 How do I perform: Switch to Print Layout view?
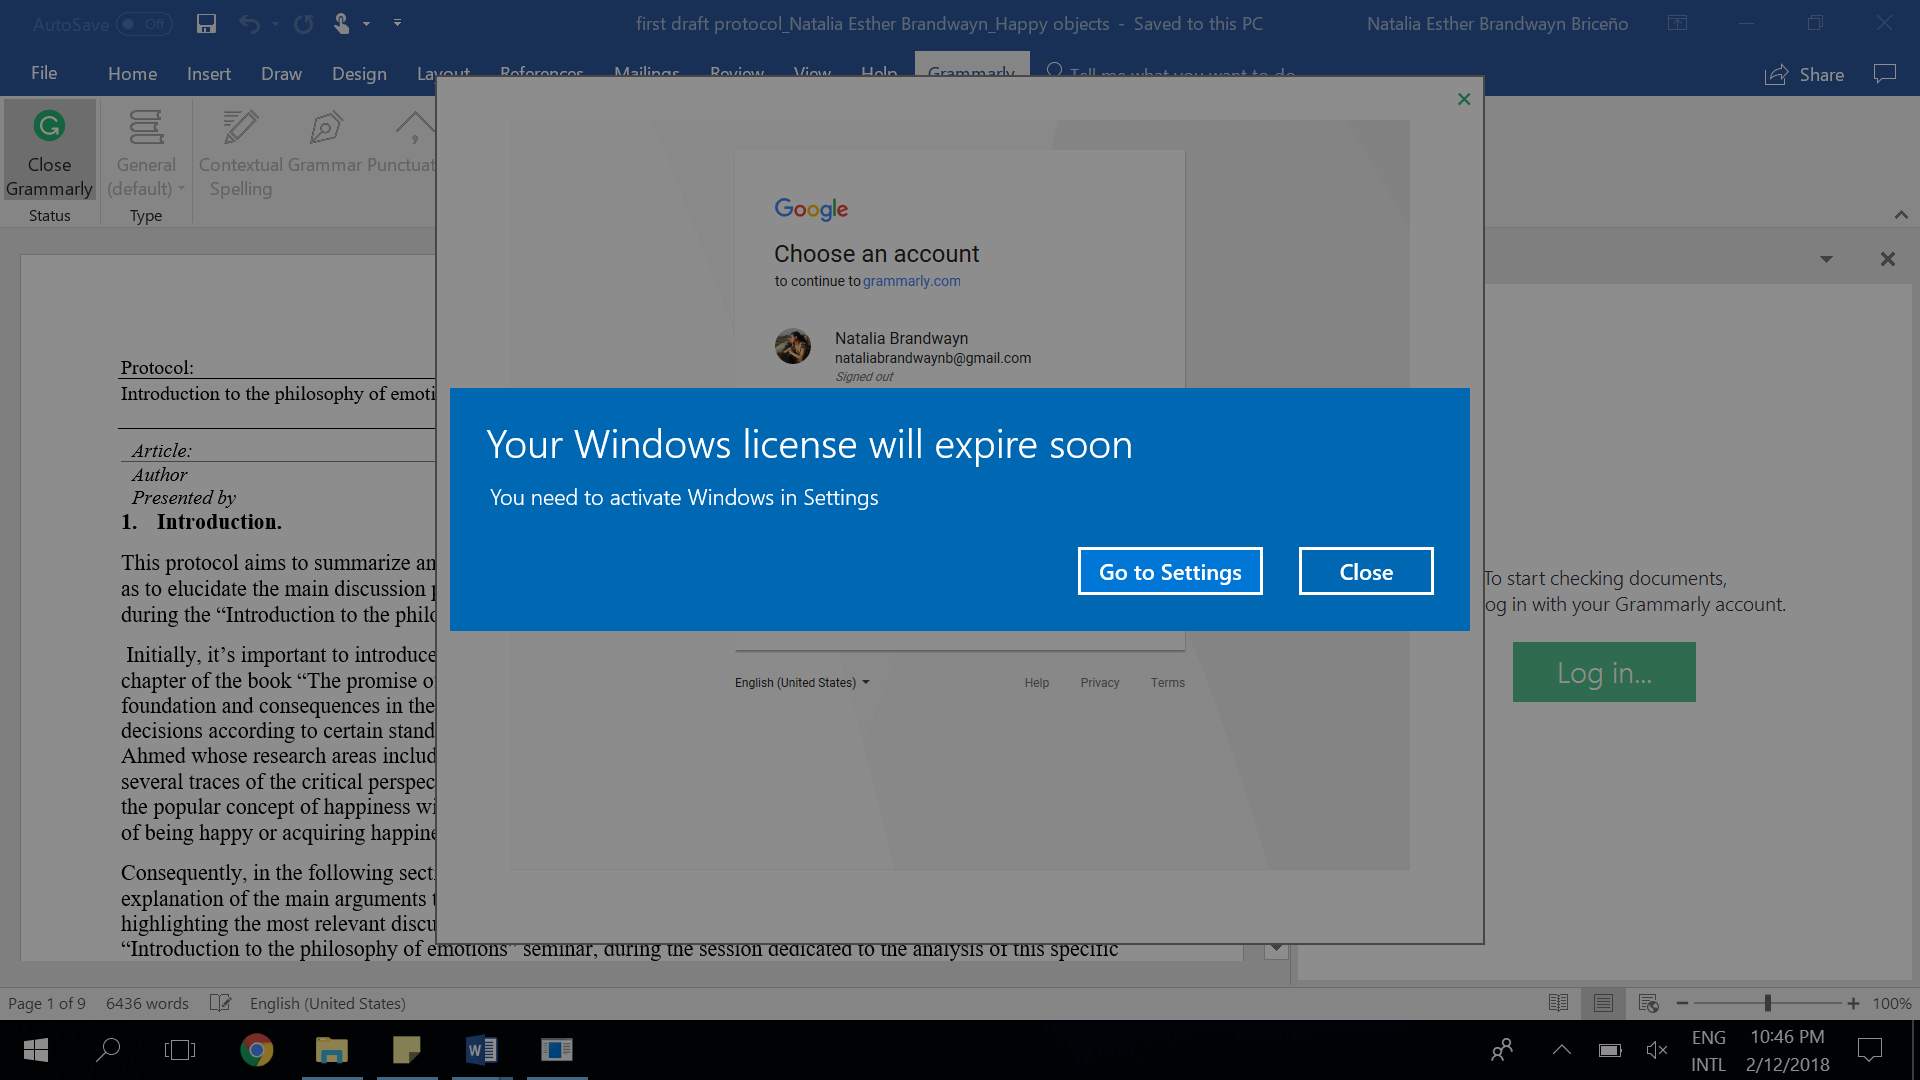(x=1603, y=1003)
